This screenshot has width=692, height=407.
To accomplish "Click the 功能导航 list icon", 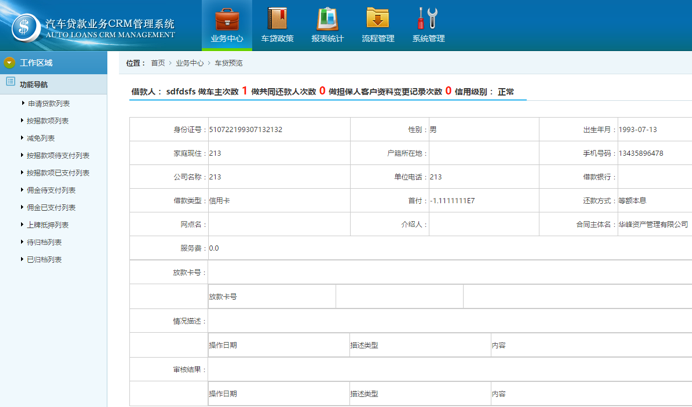I will tap(10, 84).
